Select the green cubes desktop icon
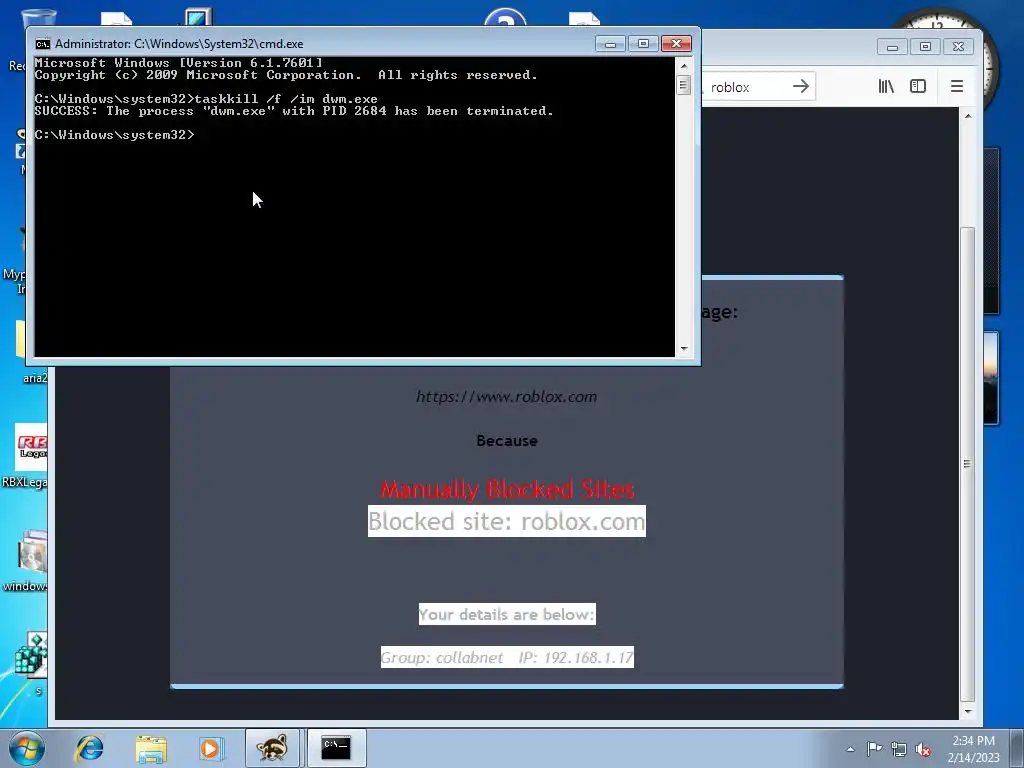 31,663
